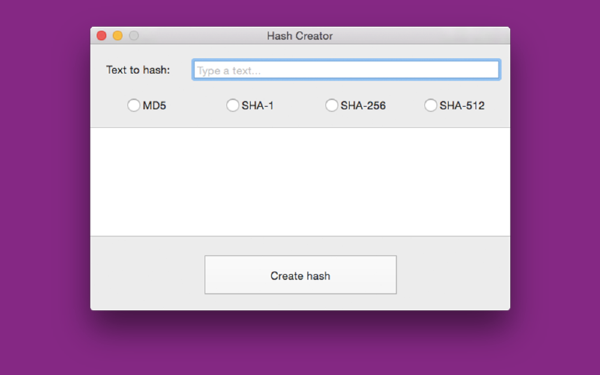Click empty title bar right of Hash Creator
This screenshot has height=375, width=600.
[x=421, y=36]
